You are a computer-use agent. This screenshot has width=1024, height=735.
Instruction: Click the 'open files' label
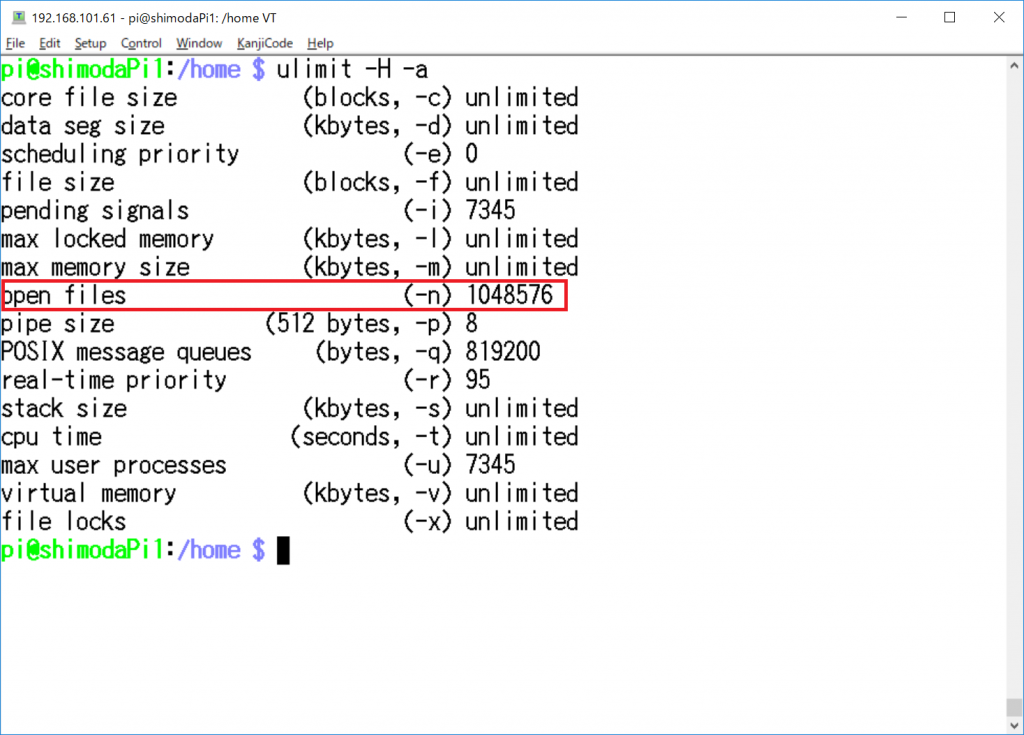[64, 296]
